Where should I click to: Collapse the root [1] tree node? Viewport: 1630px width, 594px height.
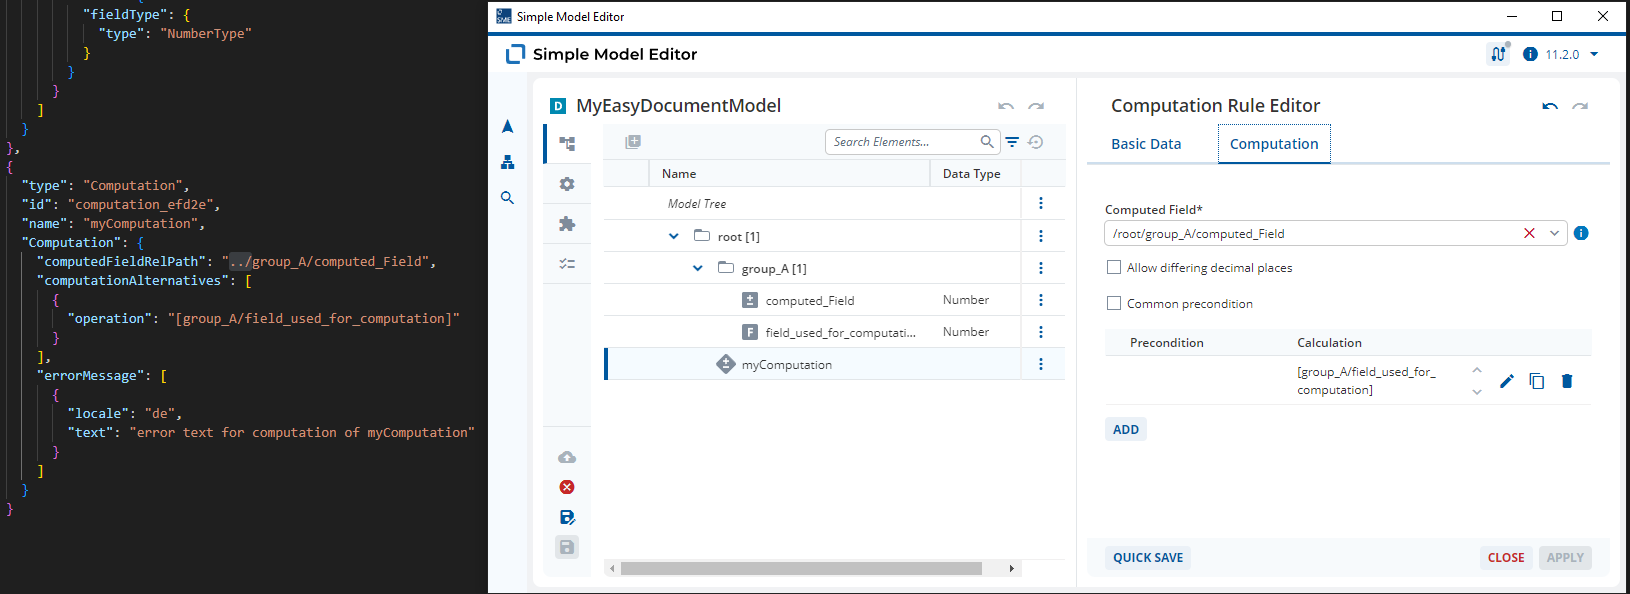click(x=674, y=236)
